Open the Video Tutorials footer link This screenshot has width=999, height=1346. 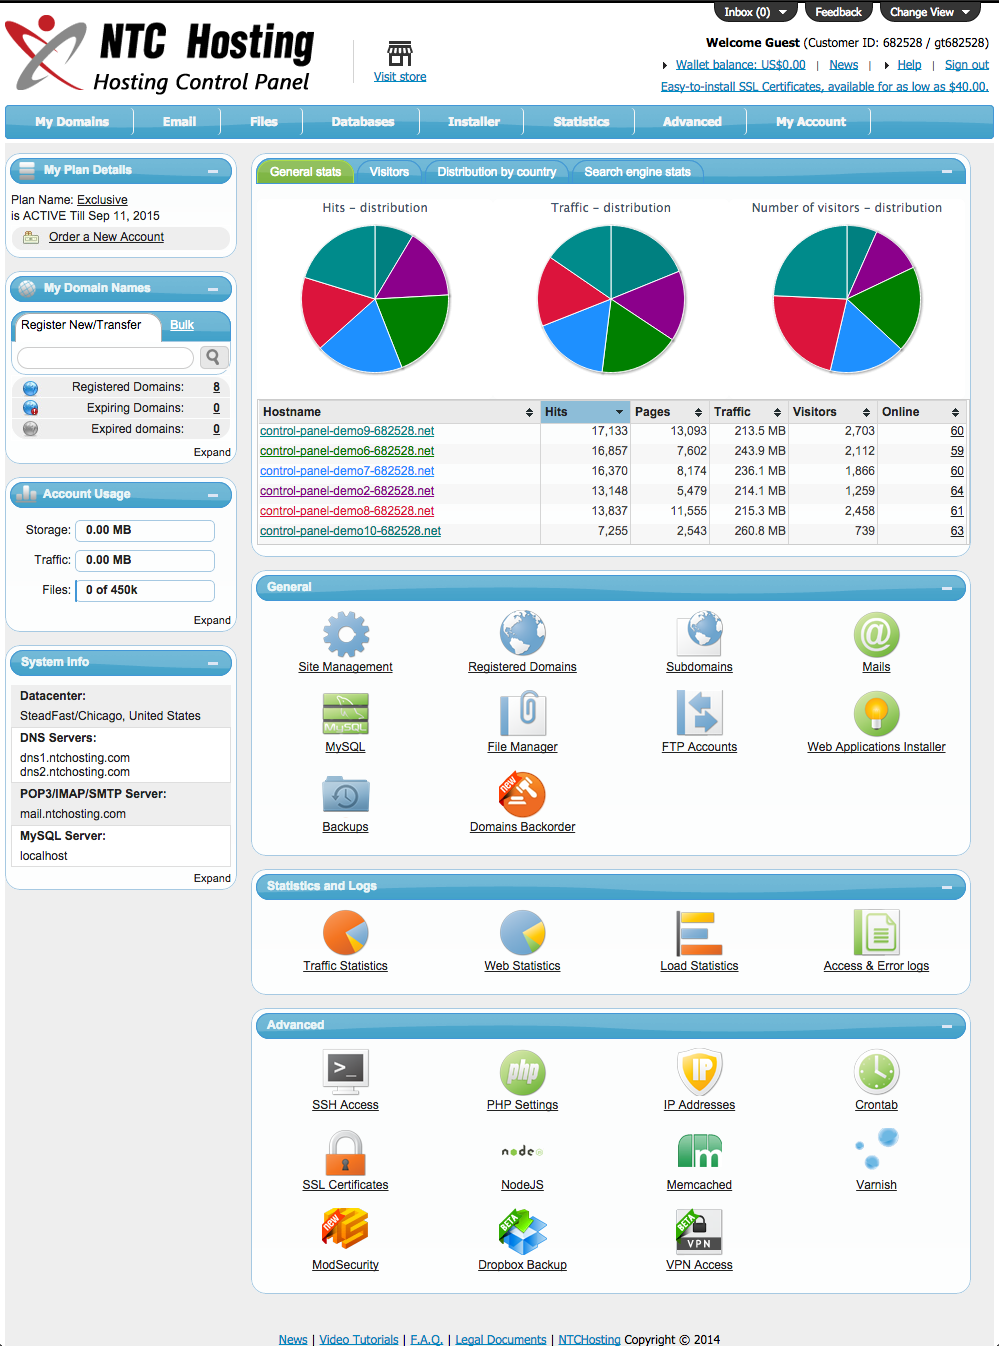tap(359, 1339)
